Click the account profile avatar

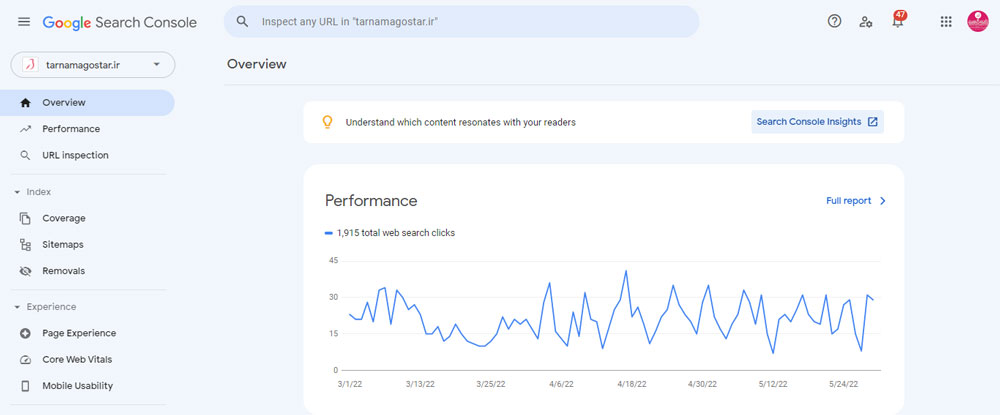977,21
